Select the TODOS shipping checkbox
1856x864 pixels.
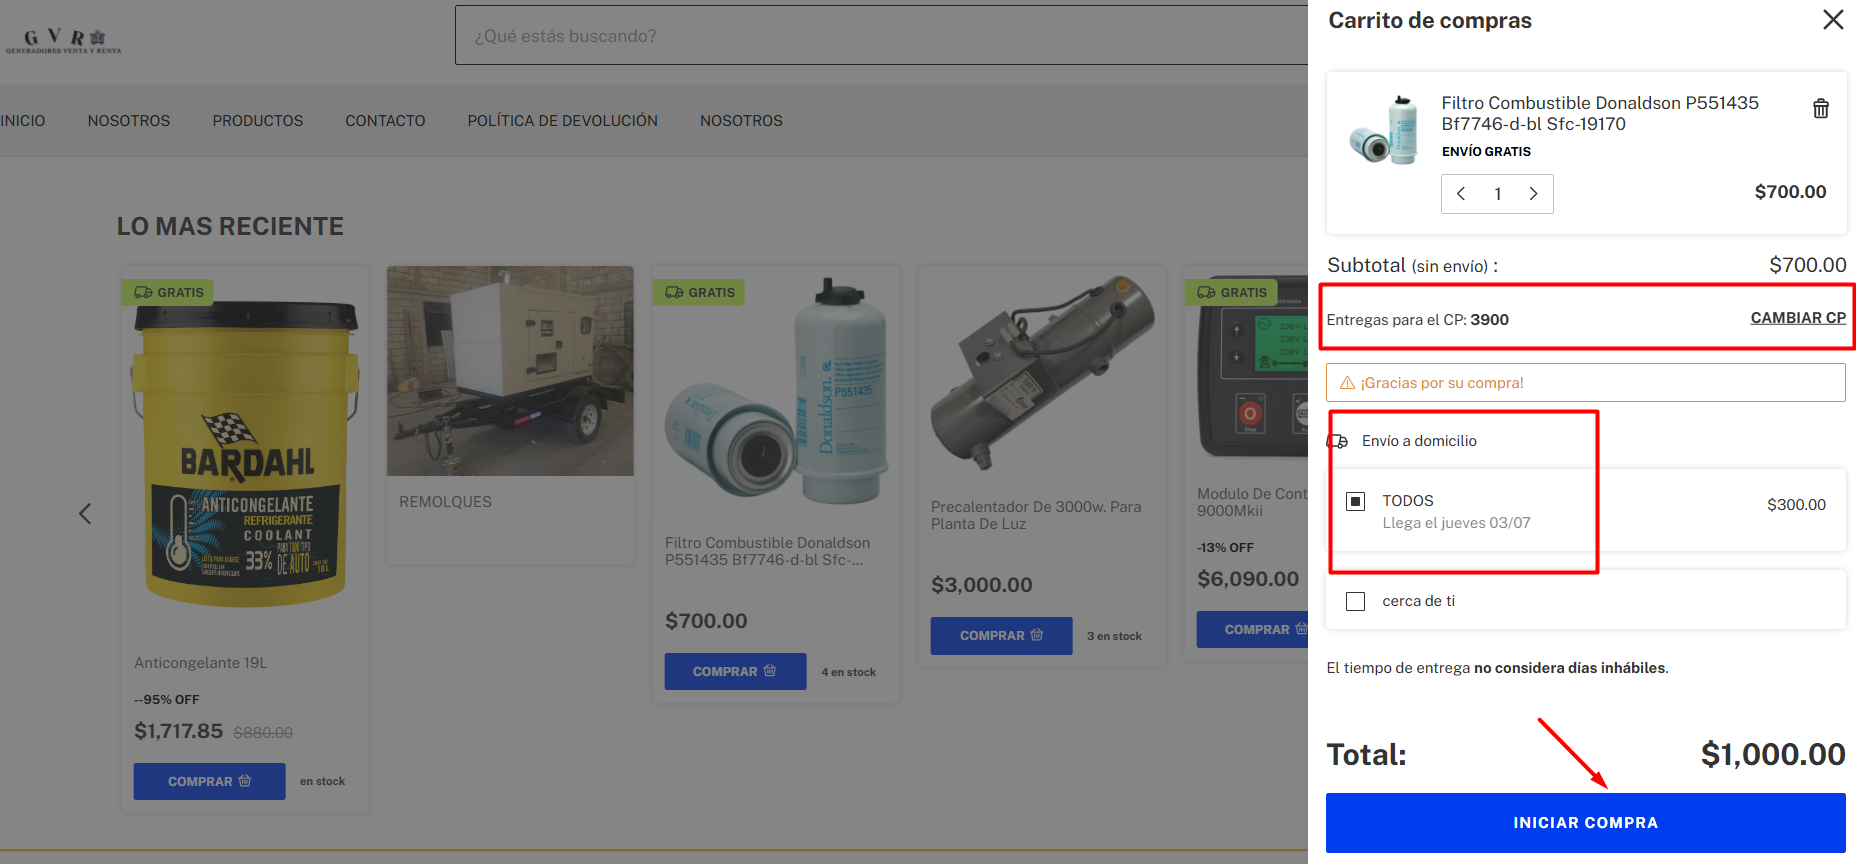tap(1355, 501)
